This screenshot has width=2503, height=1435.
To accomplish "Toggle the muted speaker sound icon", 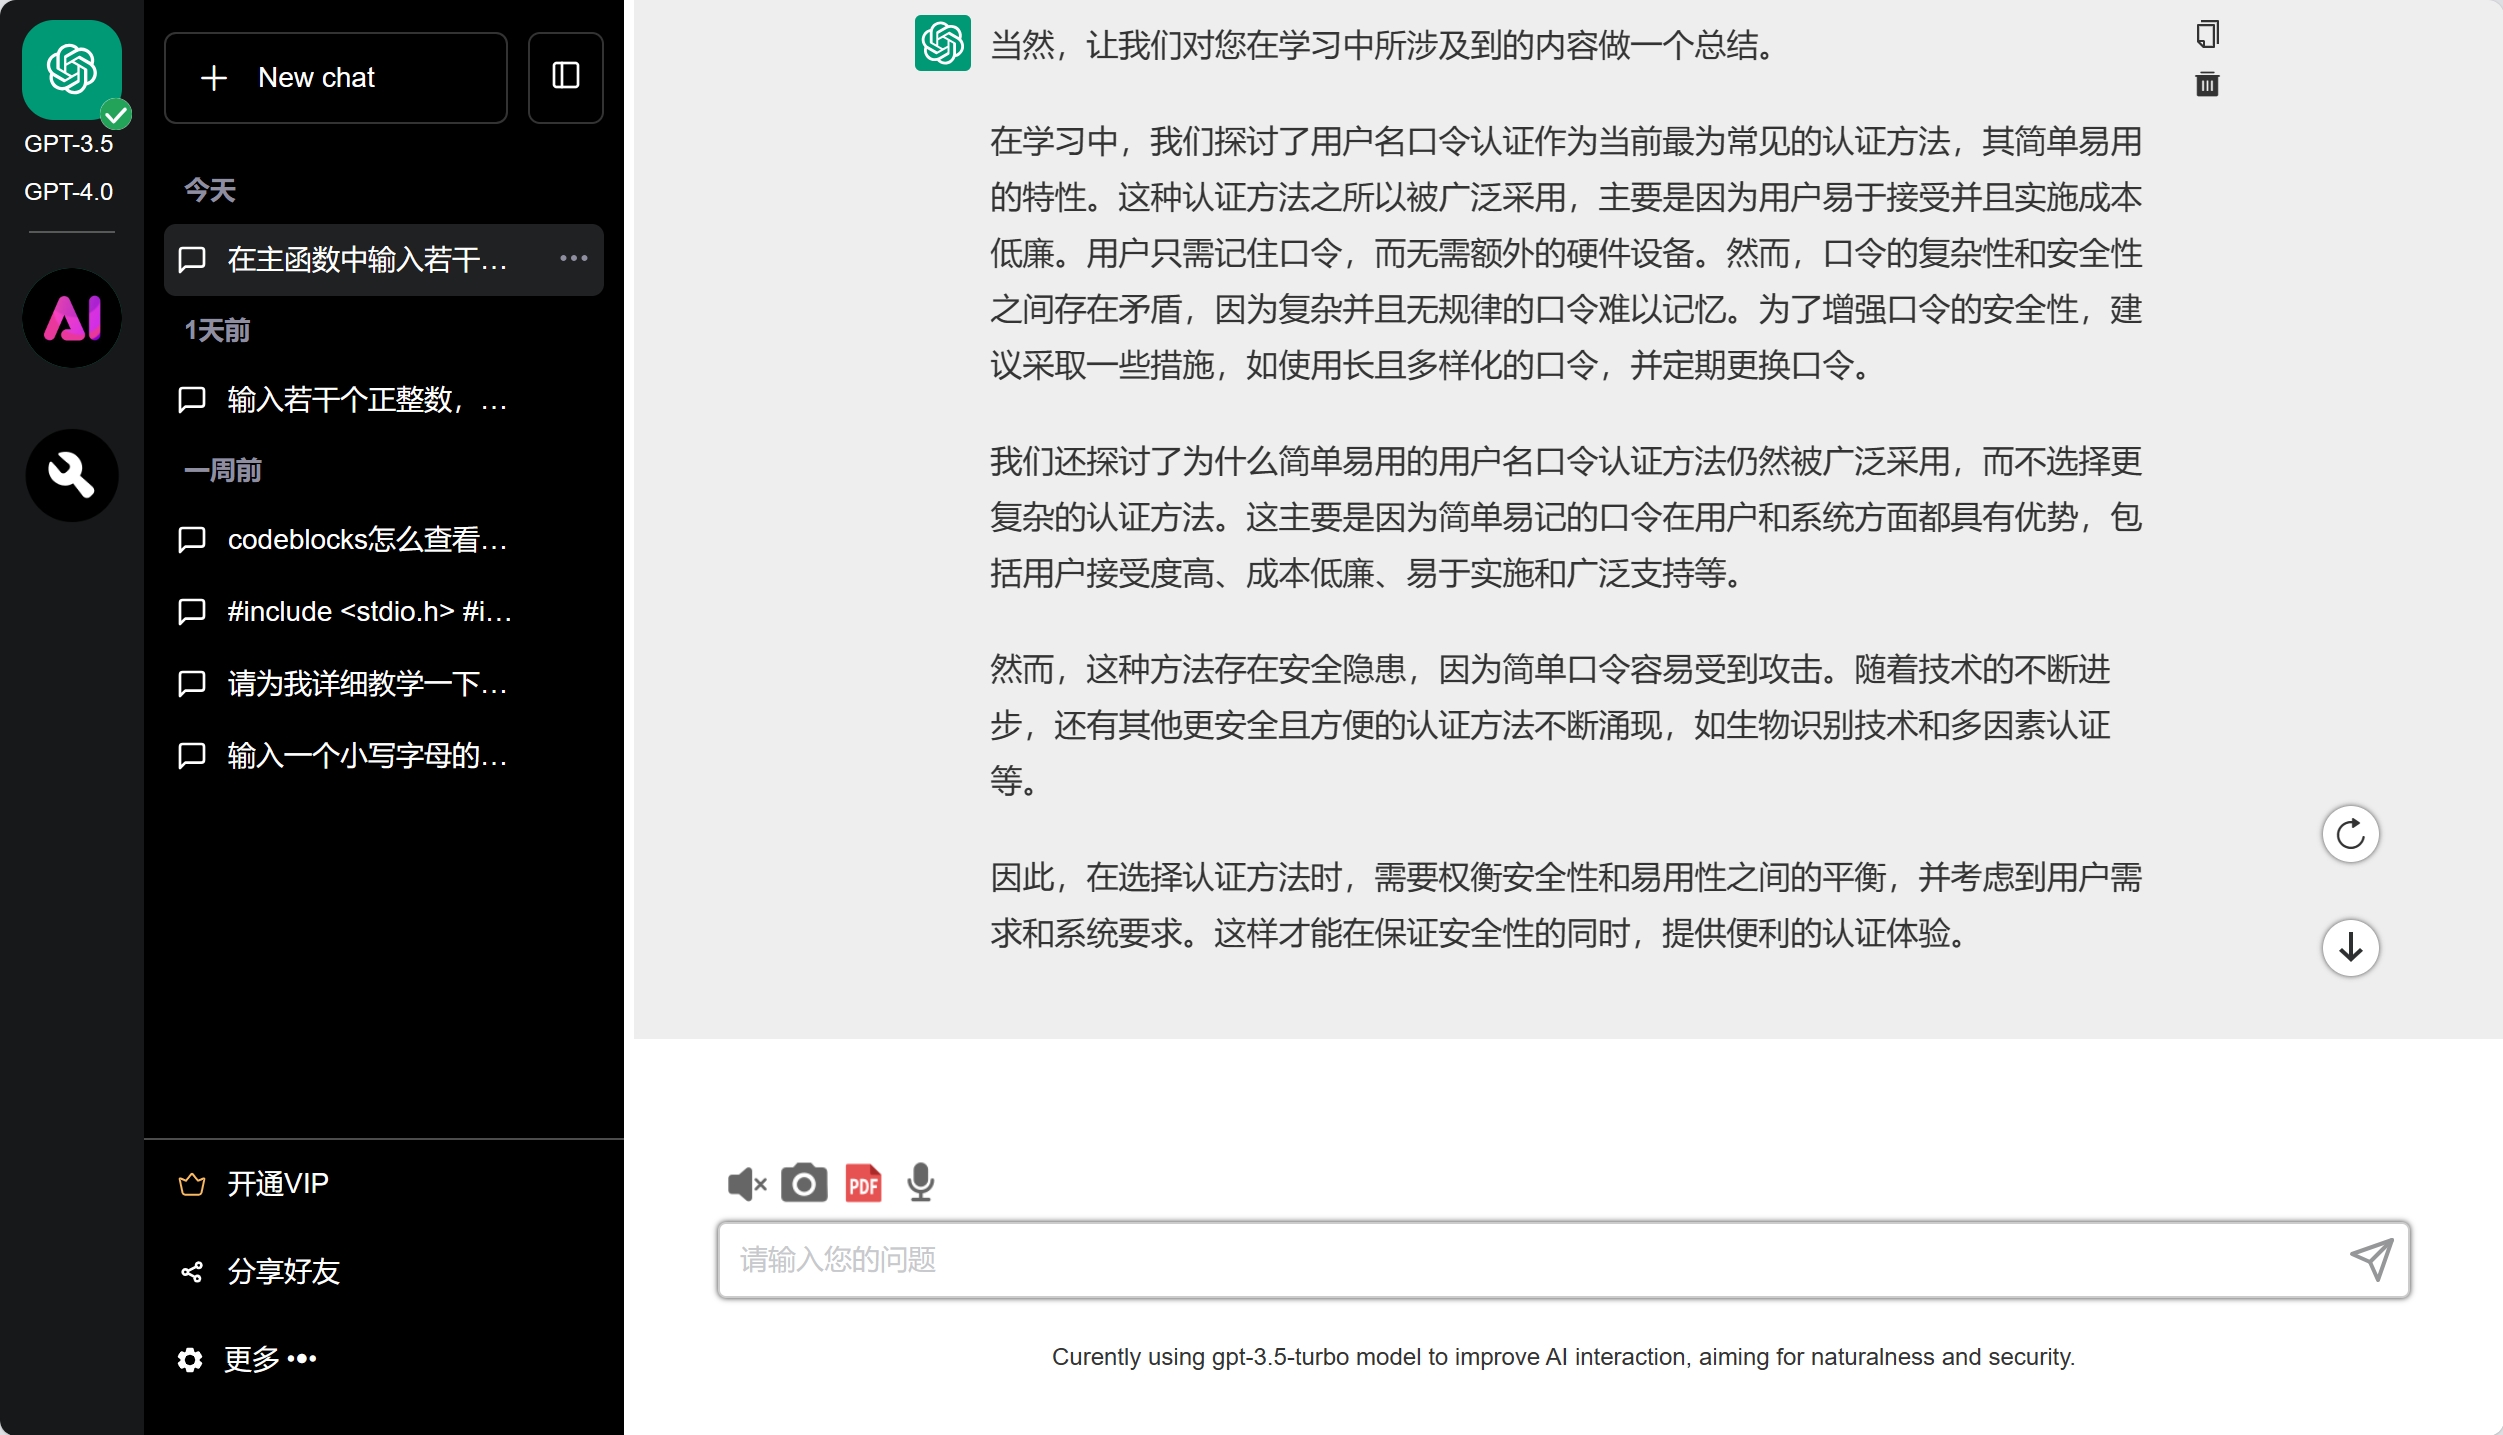I will click(x=746, y=1184).
